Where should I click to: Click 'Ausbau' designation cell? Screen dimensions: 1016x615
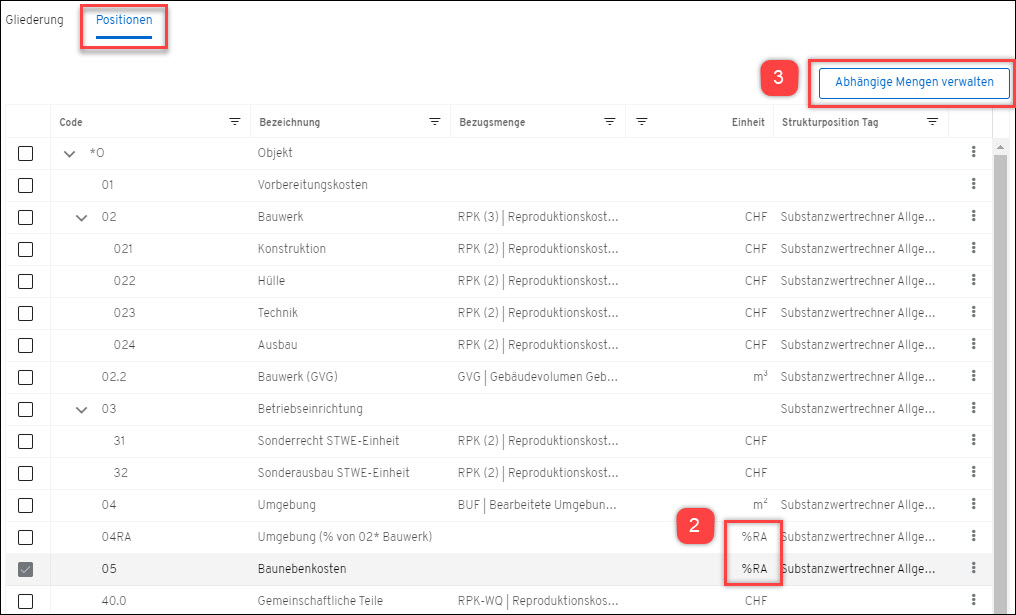(x=277, y=345)
